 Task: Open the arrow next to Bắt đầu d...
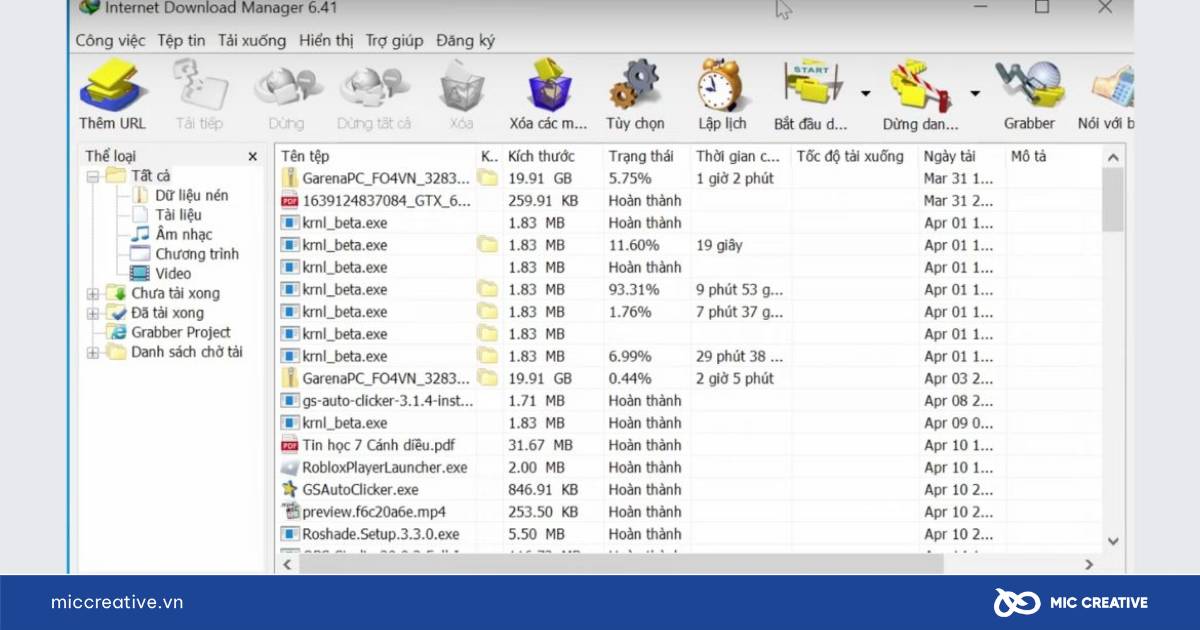click(865, 93)
